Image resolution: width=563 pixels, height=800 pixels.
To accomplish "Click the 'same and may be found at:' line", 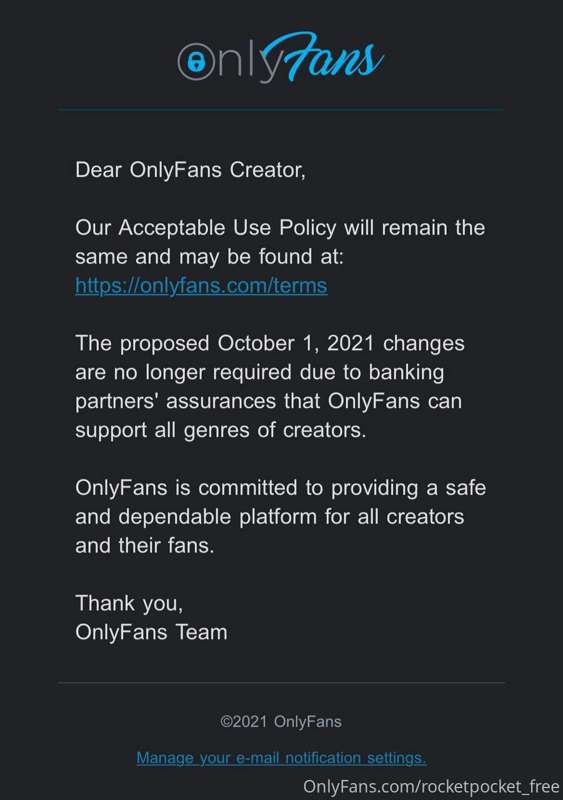I will click(x=209, y=256).
